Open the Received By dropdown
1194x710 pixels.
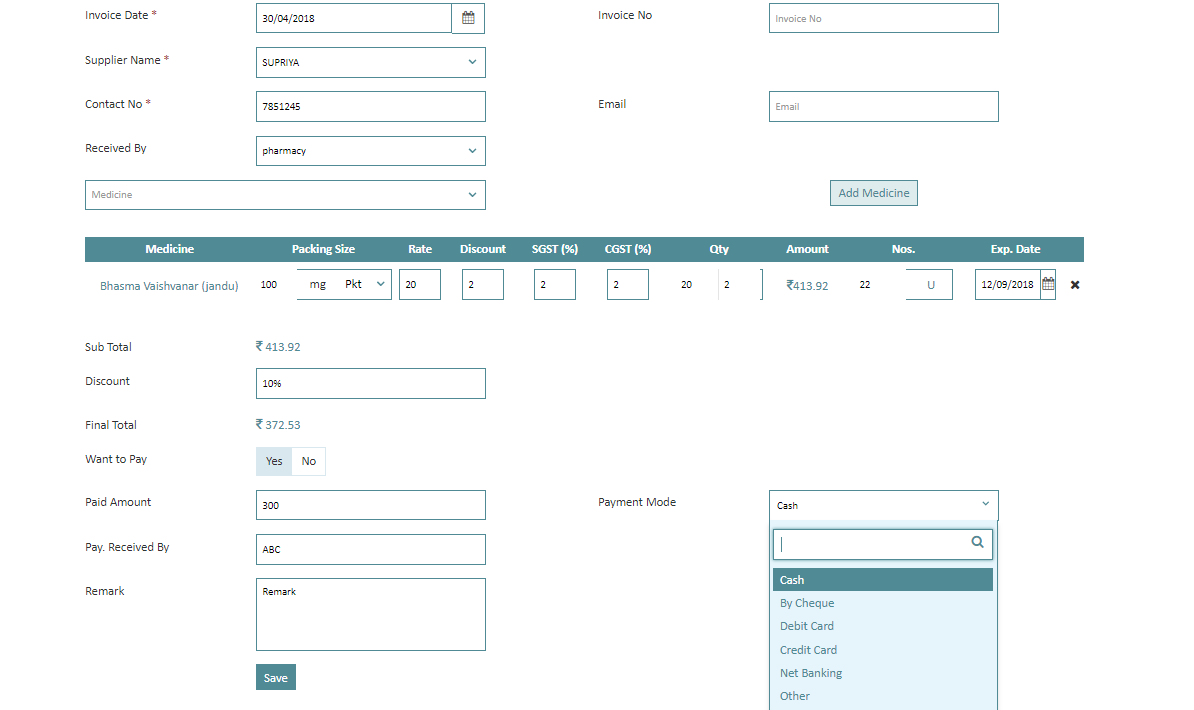tap(371, 151)
